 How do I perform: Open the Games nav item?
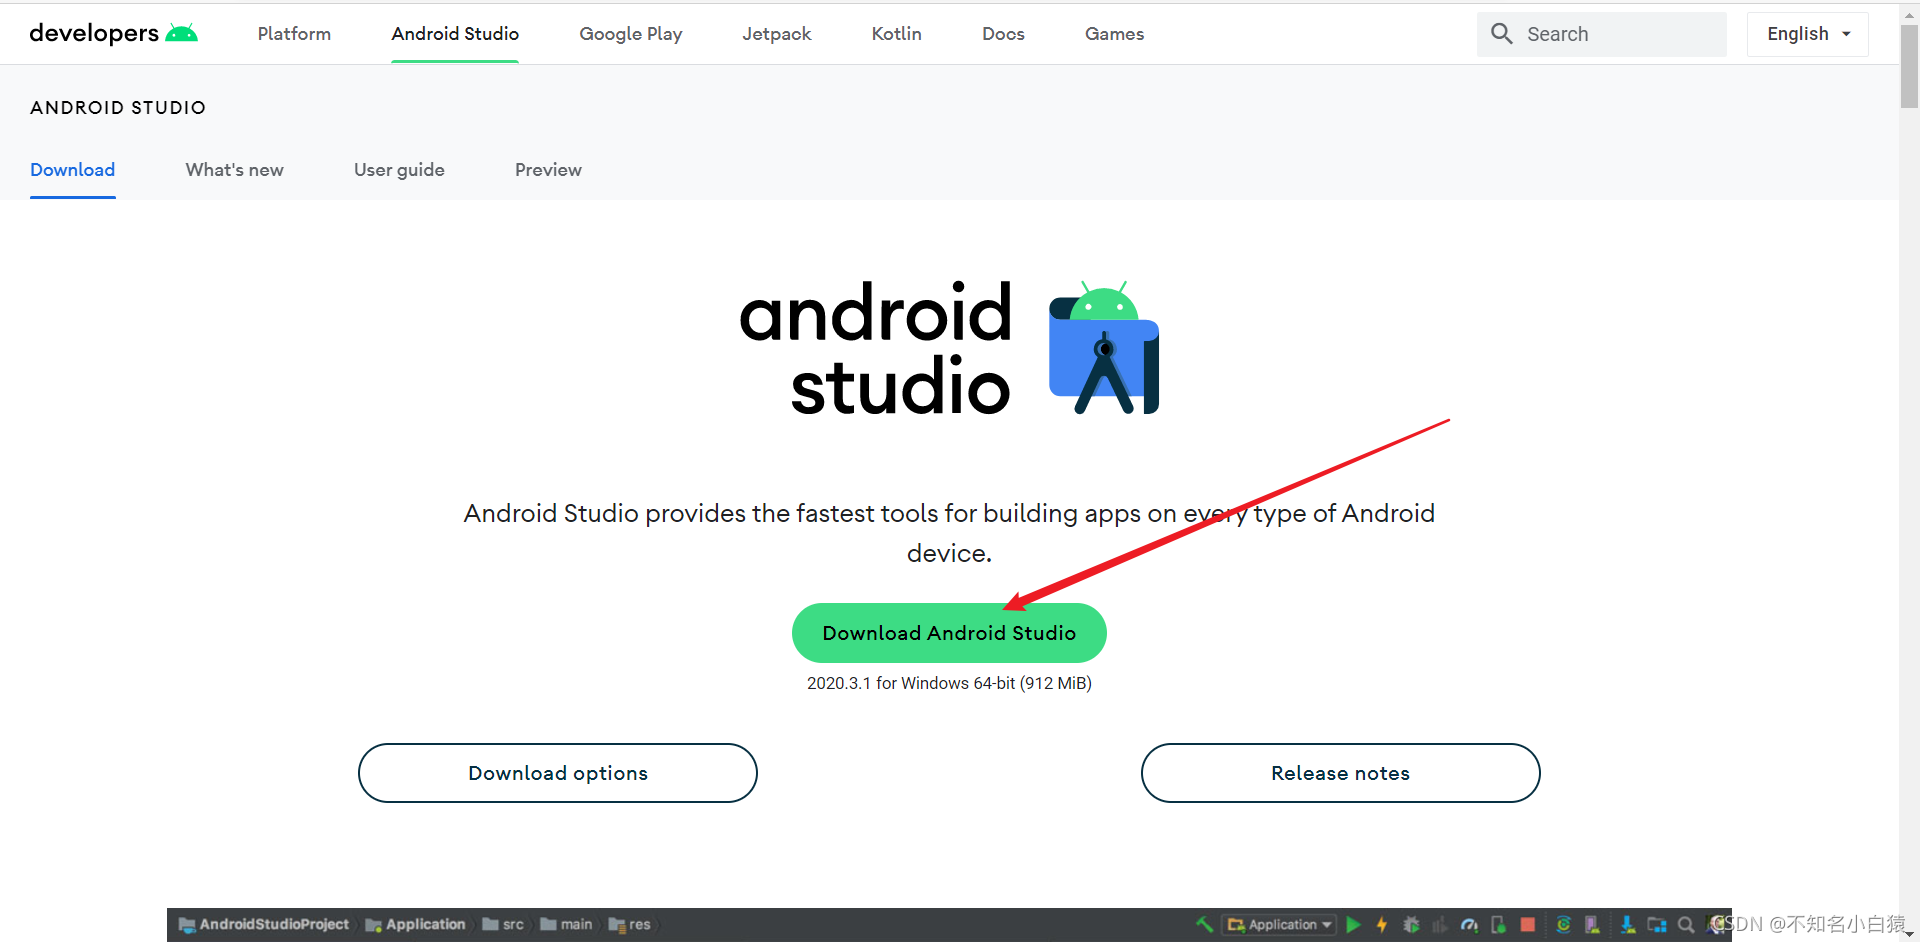1114,34
